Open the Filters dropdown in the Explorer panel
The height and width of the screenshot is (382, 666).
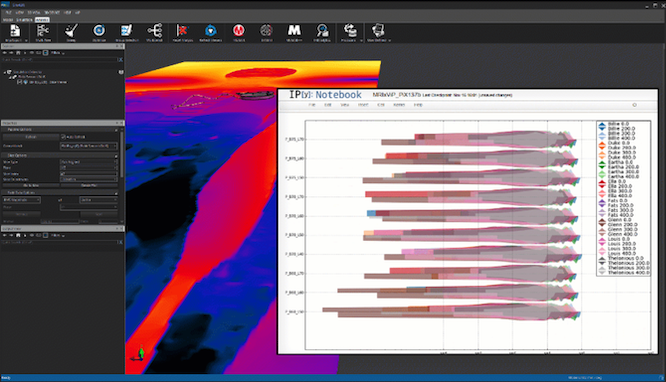tap(57, 53)
